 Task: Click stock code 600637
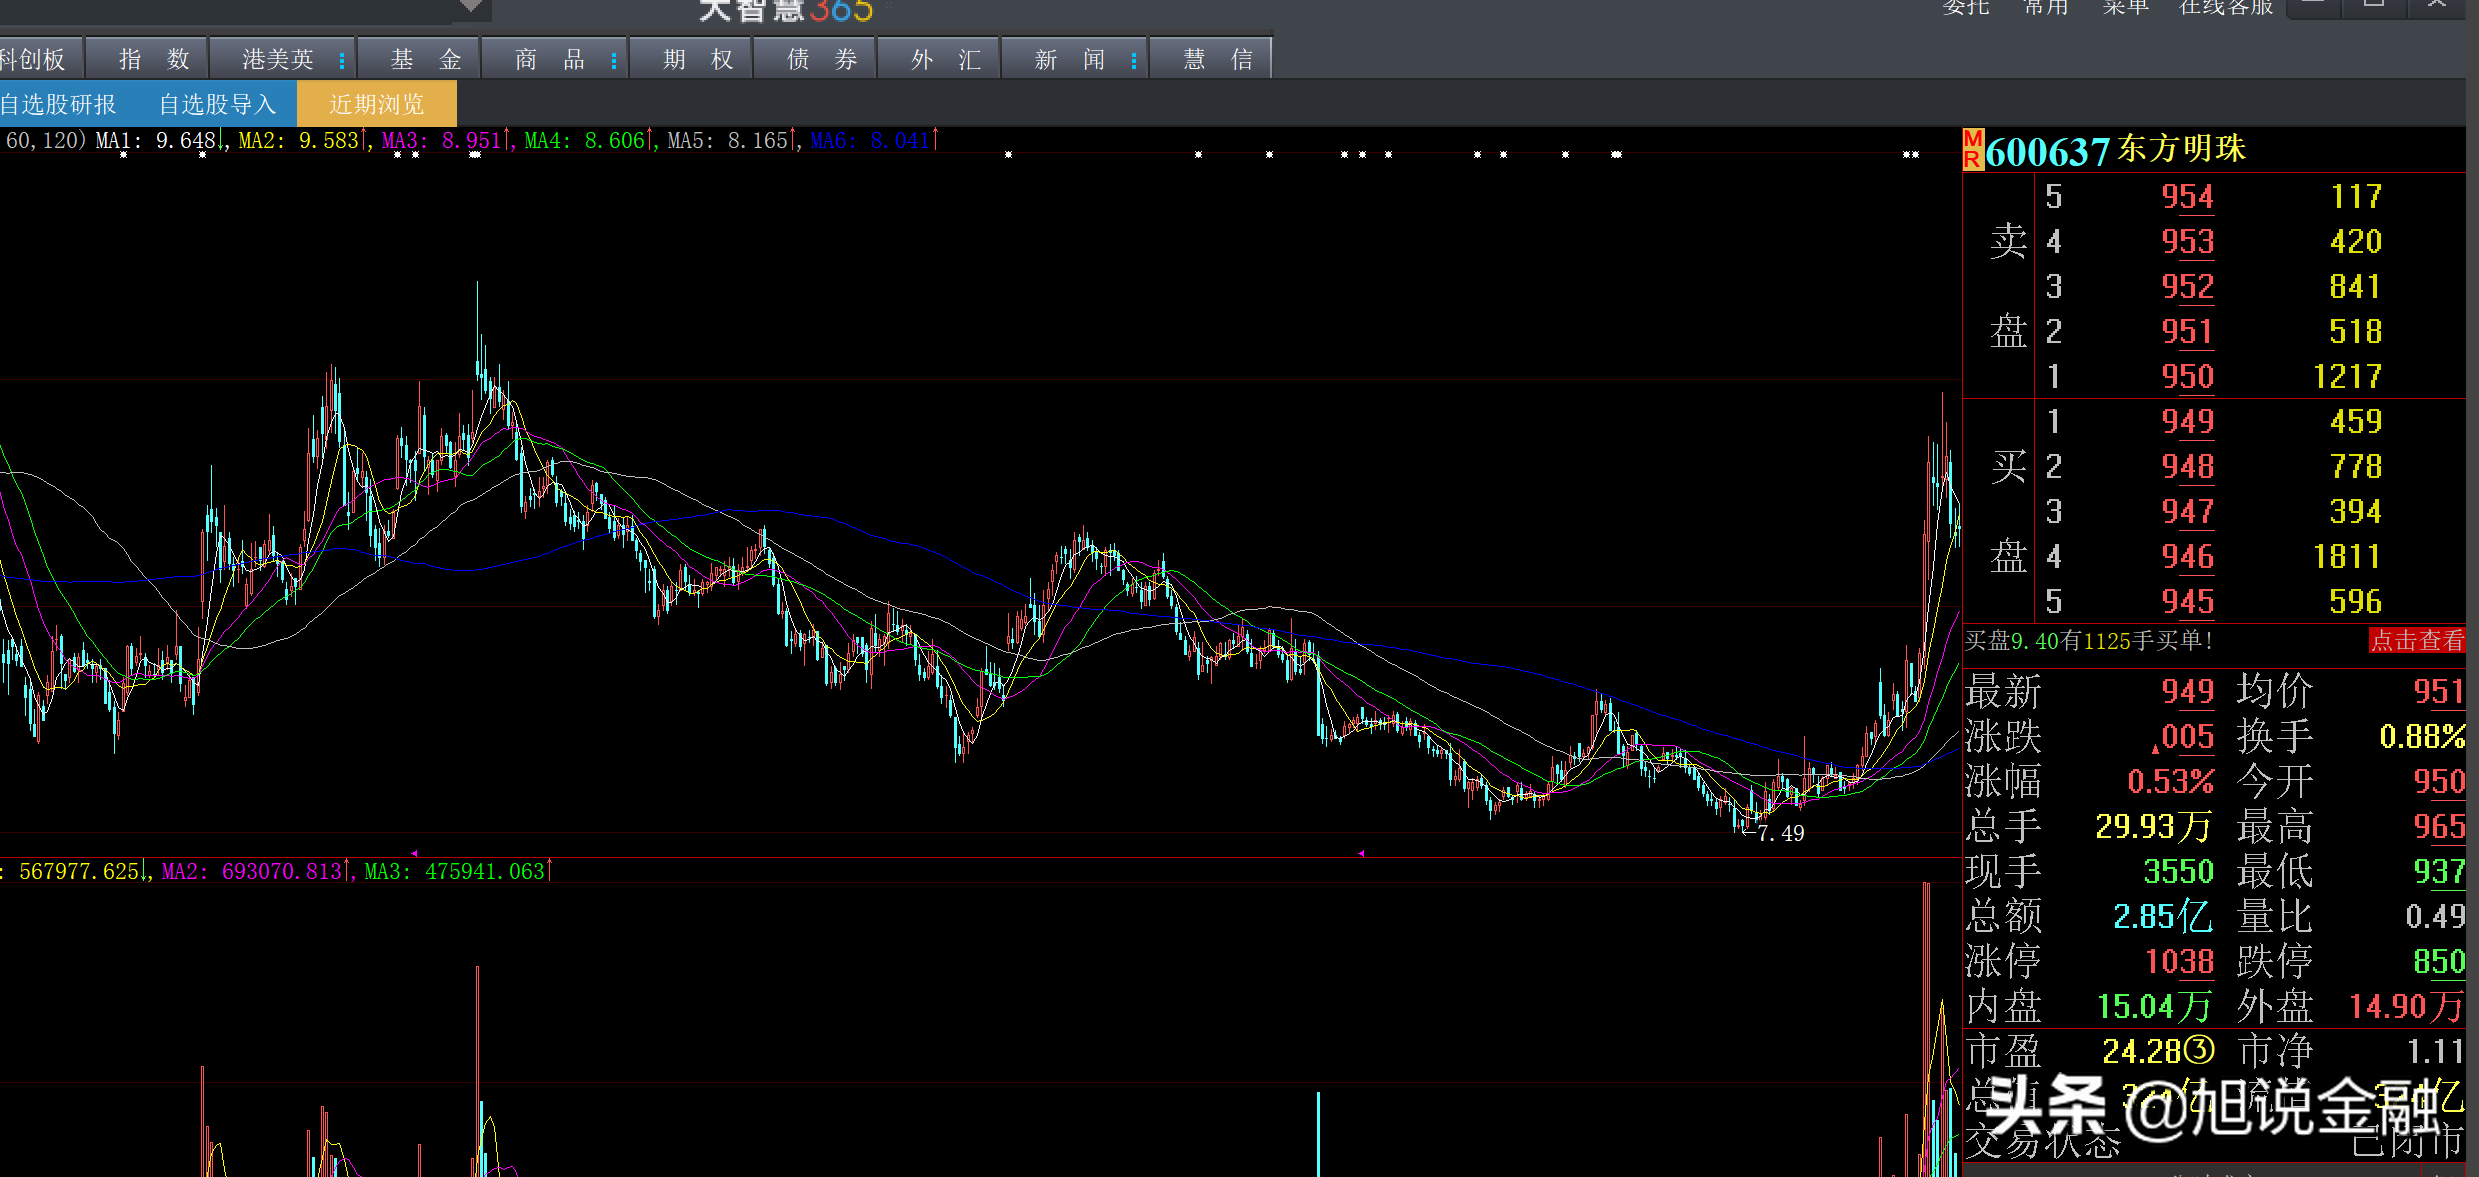(x=2047, y=152)
